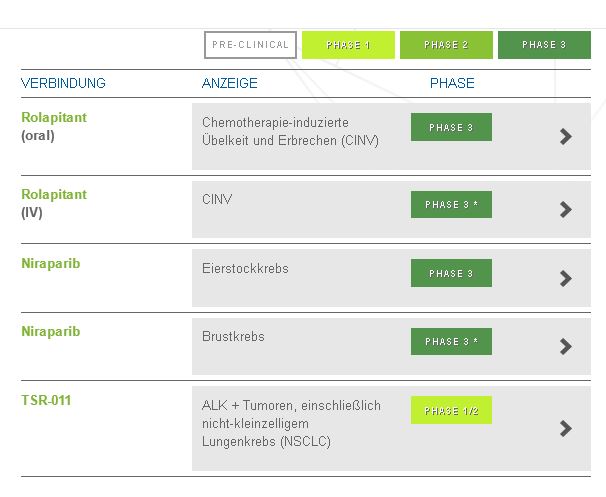The height and width of the screenshot is (497, 606).
Task: Open Niraparib Eierstockkrebs row chevron
Action: [566, 278]
